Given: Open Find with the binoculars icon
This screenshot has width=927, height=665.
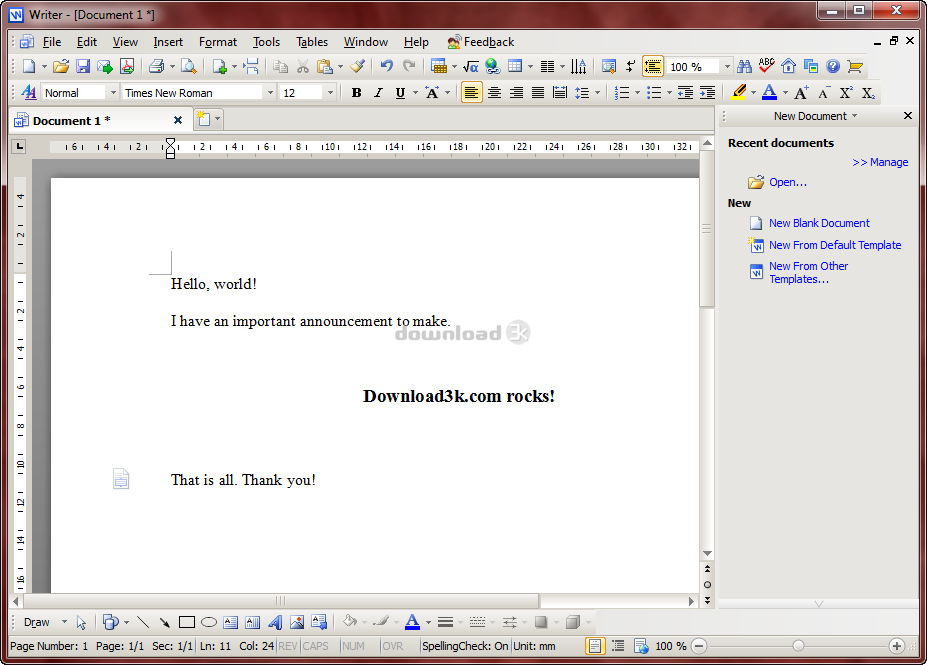Looking at the screenshot, I should tap(744, 66).
